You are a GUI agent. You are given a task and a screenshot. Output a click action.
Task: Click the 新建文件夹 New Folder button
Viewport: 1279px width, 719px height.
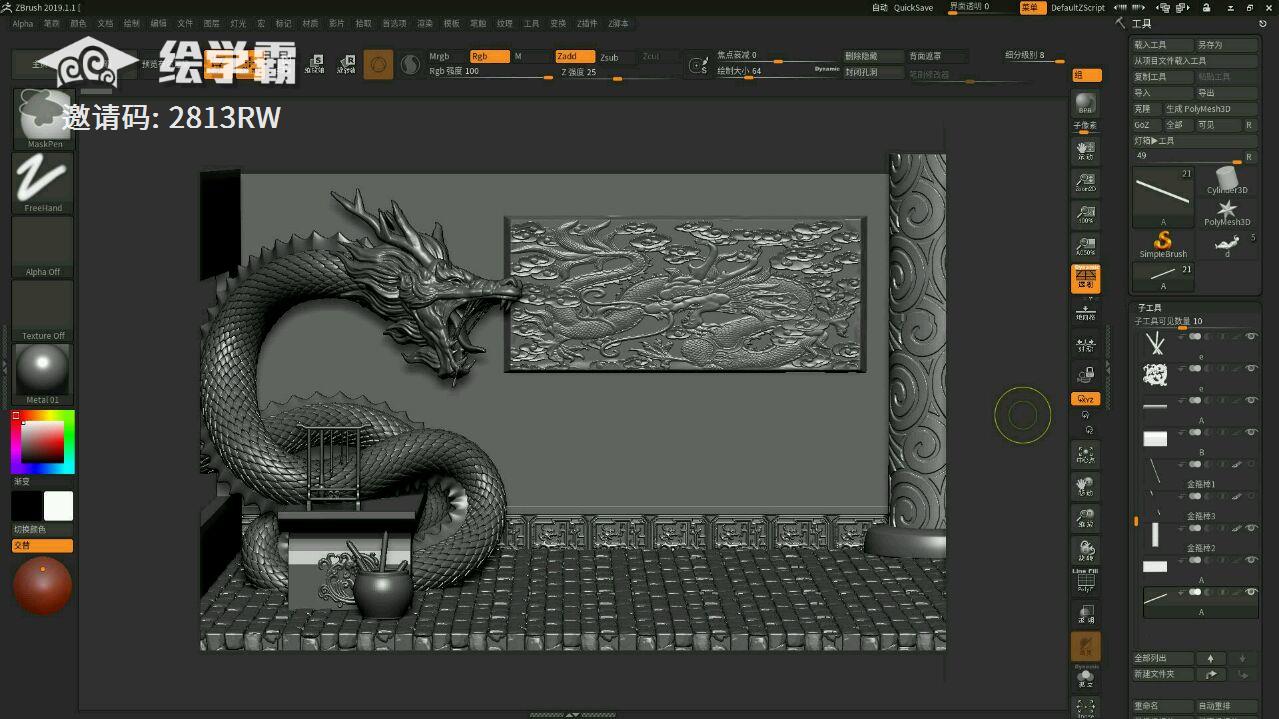(x=1163, y=674)
